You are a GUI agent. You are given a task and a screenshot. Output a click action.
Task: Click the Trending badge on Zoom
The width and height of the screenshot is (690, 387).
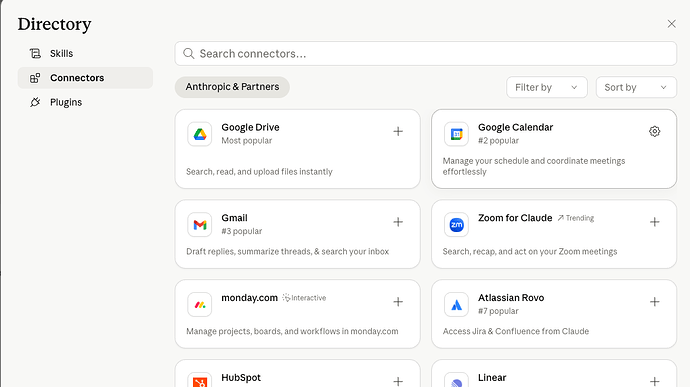[x=576, y=218]
